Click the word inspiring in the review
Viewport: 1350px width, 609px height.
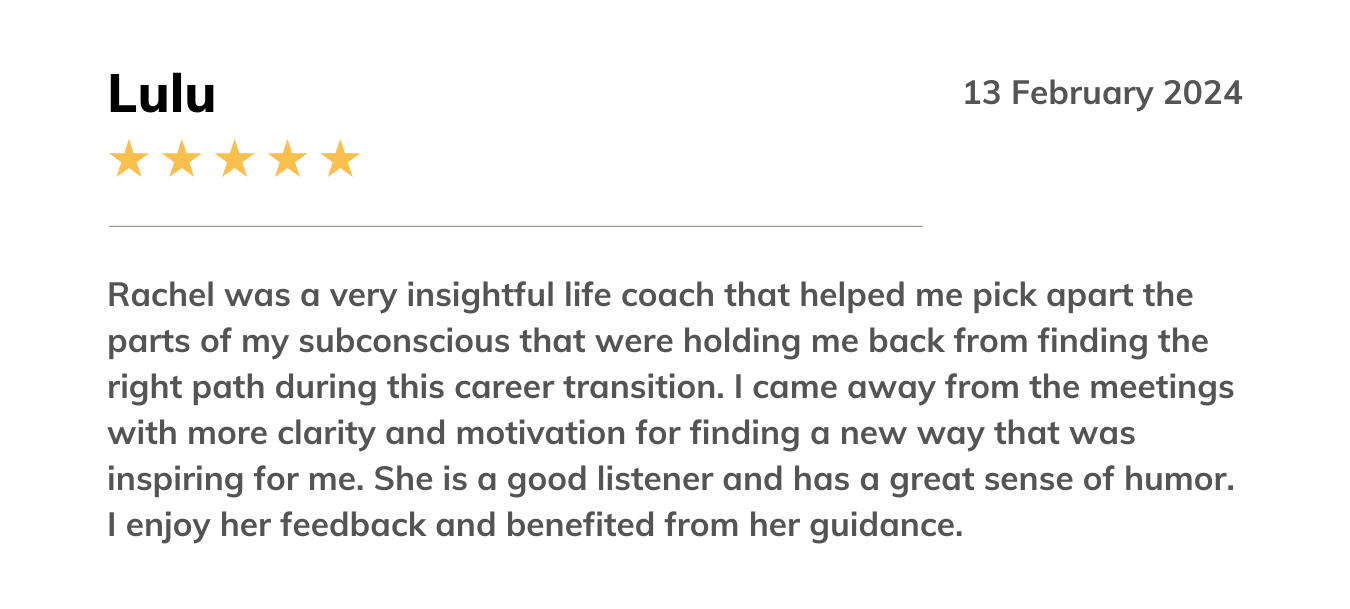(167, 480)
